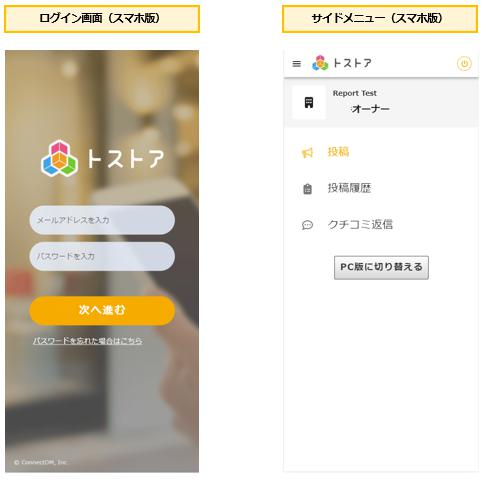Click the orange power logout icon
This screenshot has height=484, width=482.
point(464,63)
